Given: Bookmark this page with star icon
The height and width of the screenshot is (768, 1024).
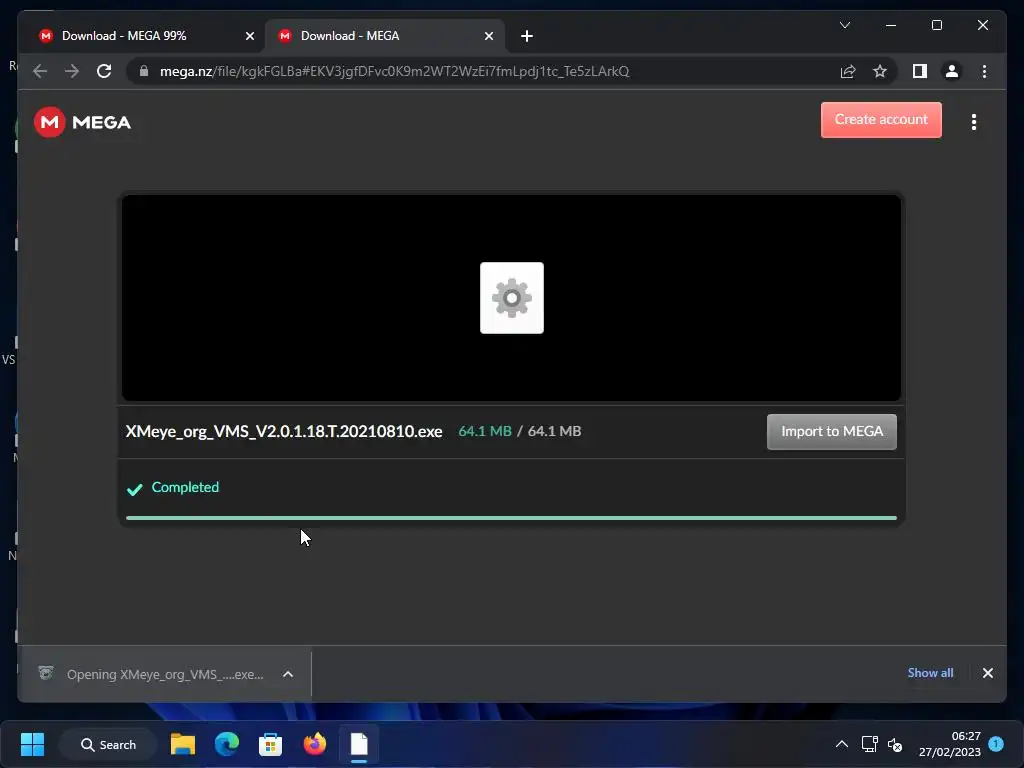Looking at the screenshot, I should 880,71.
